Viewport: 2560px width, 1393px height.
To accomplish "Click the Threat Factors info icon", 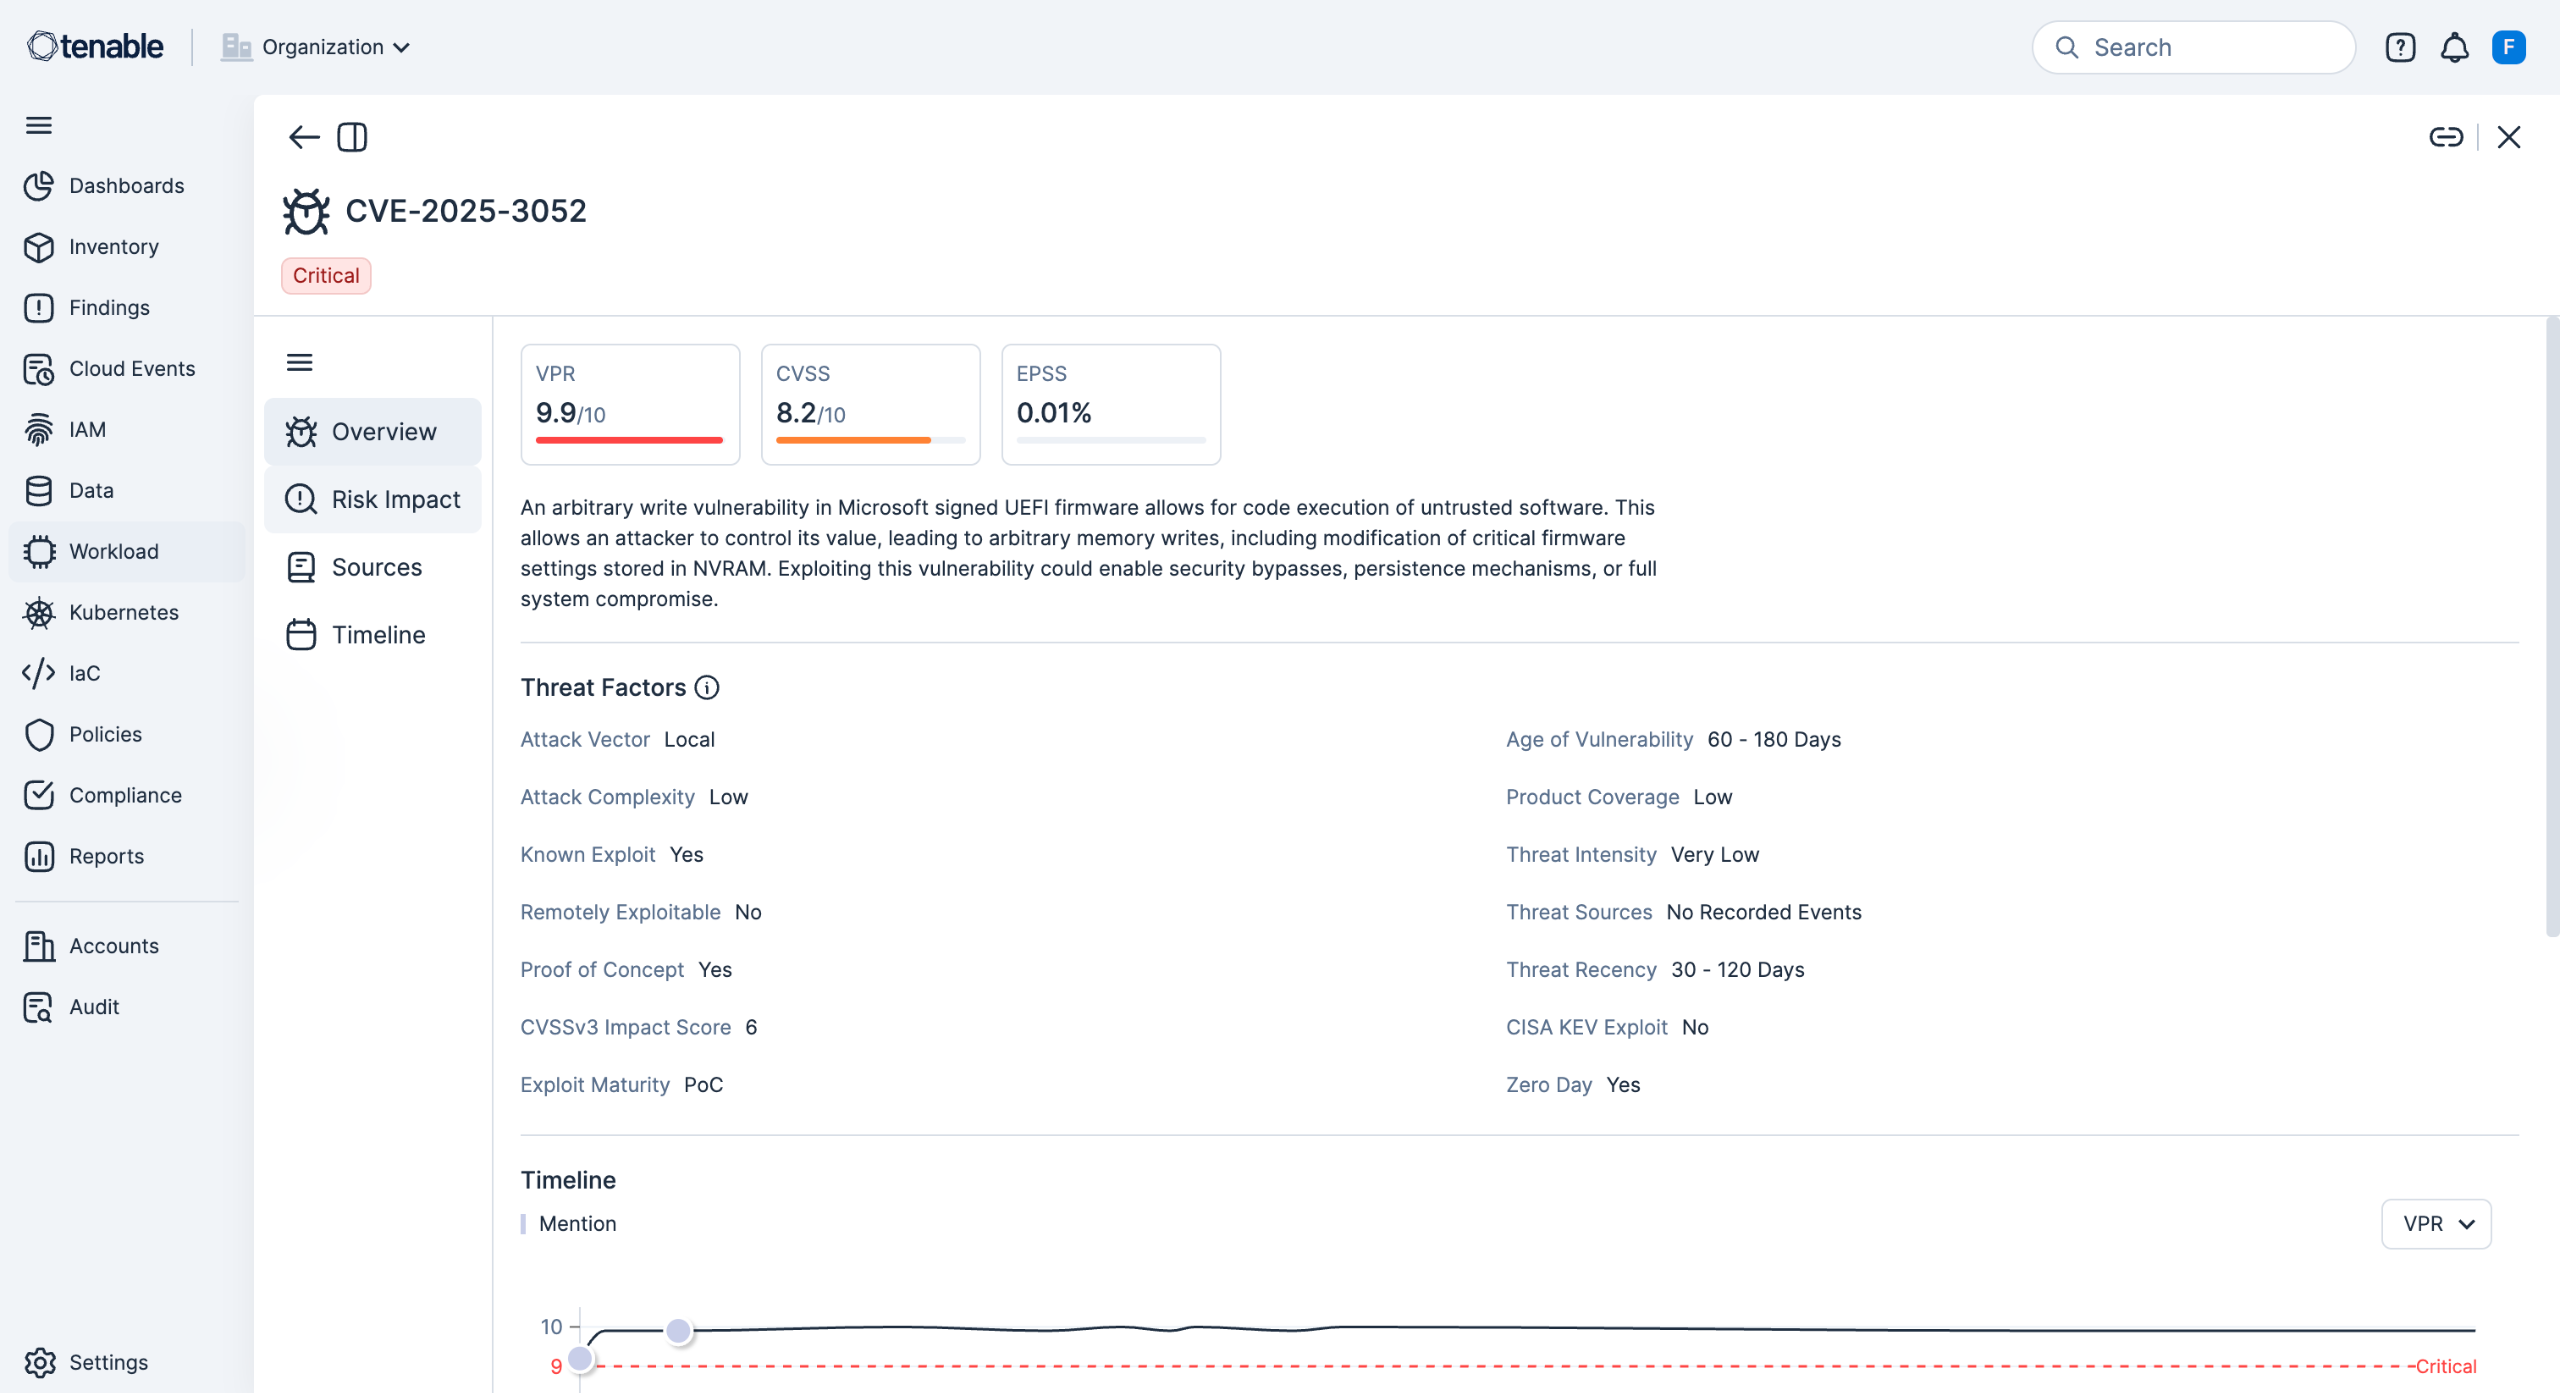I will (x=707, y=688).
